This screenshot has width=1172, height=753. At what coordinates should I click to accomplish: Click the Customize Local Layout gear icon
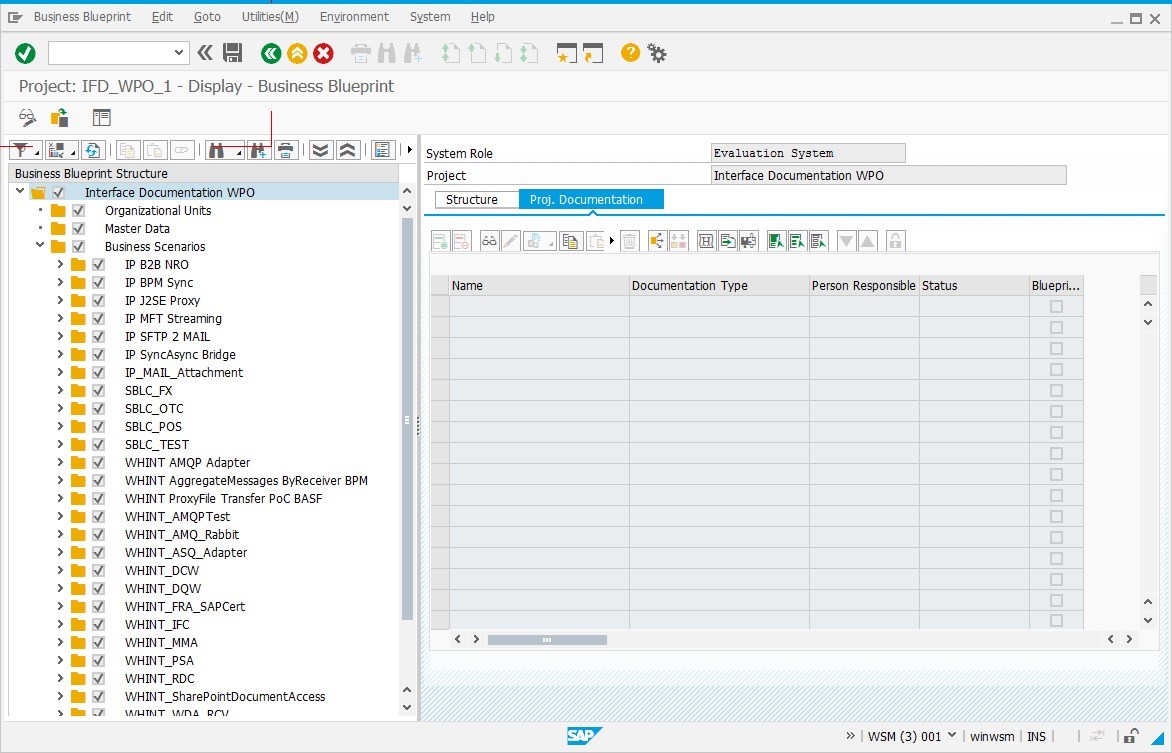(657, 53)
